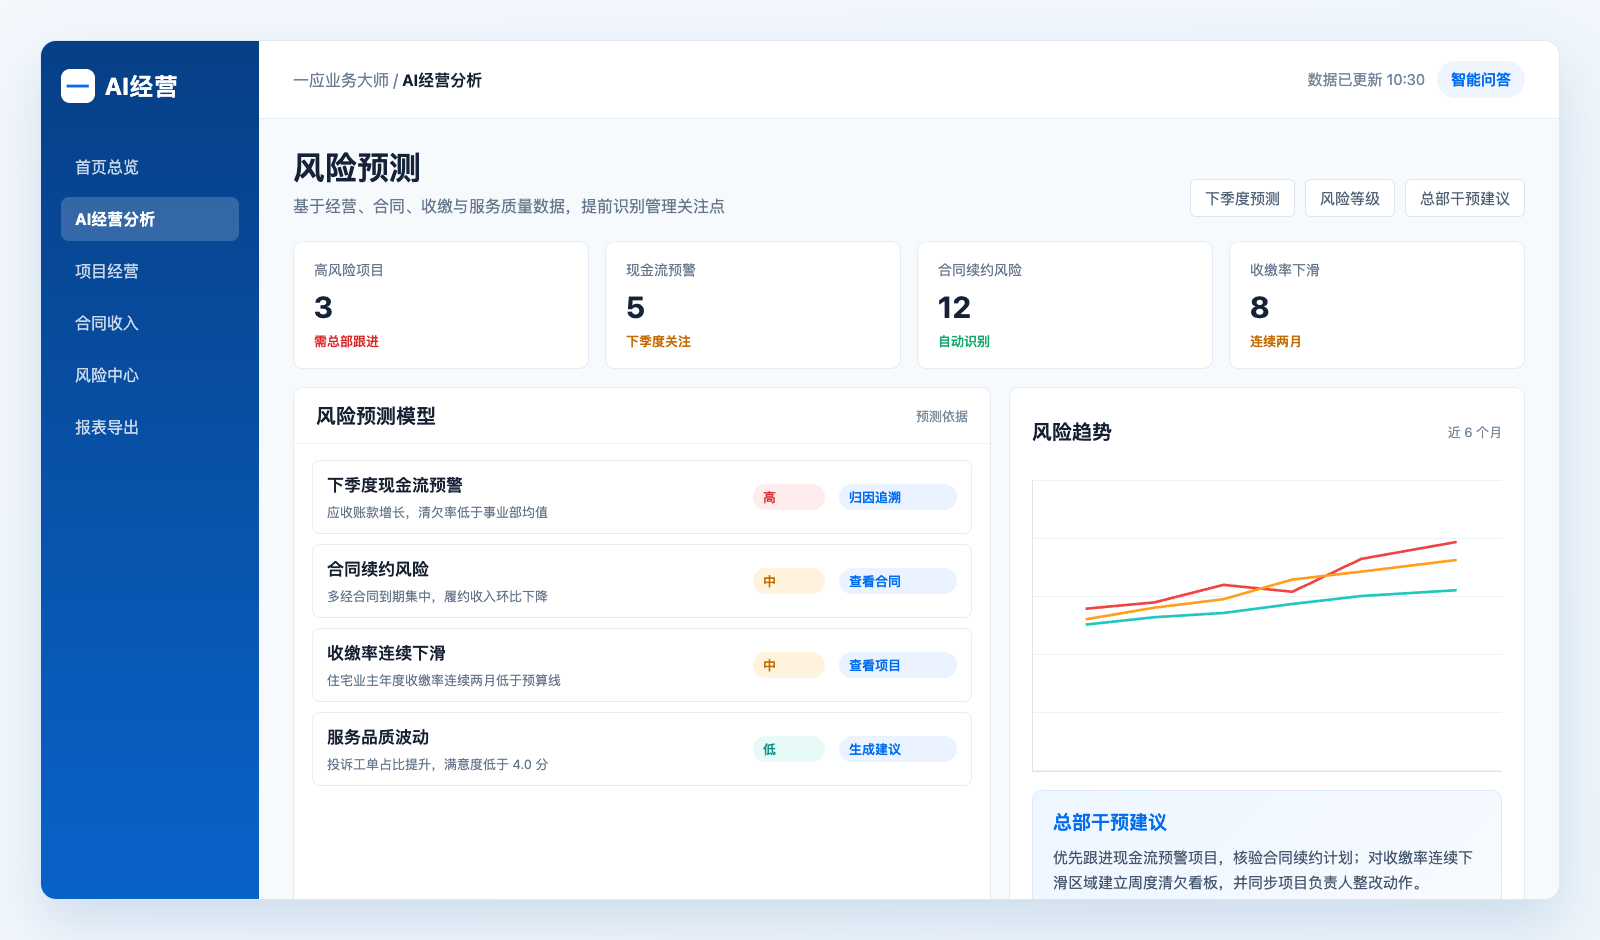Click AI经营分析 breadcrumb text
The width and height of the screenshot is (1600, 940).
click(x=442, y=80)
